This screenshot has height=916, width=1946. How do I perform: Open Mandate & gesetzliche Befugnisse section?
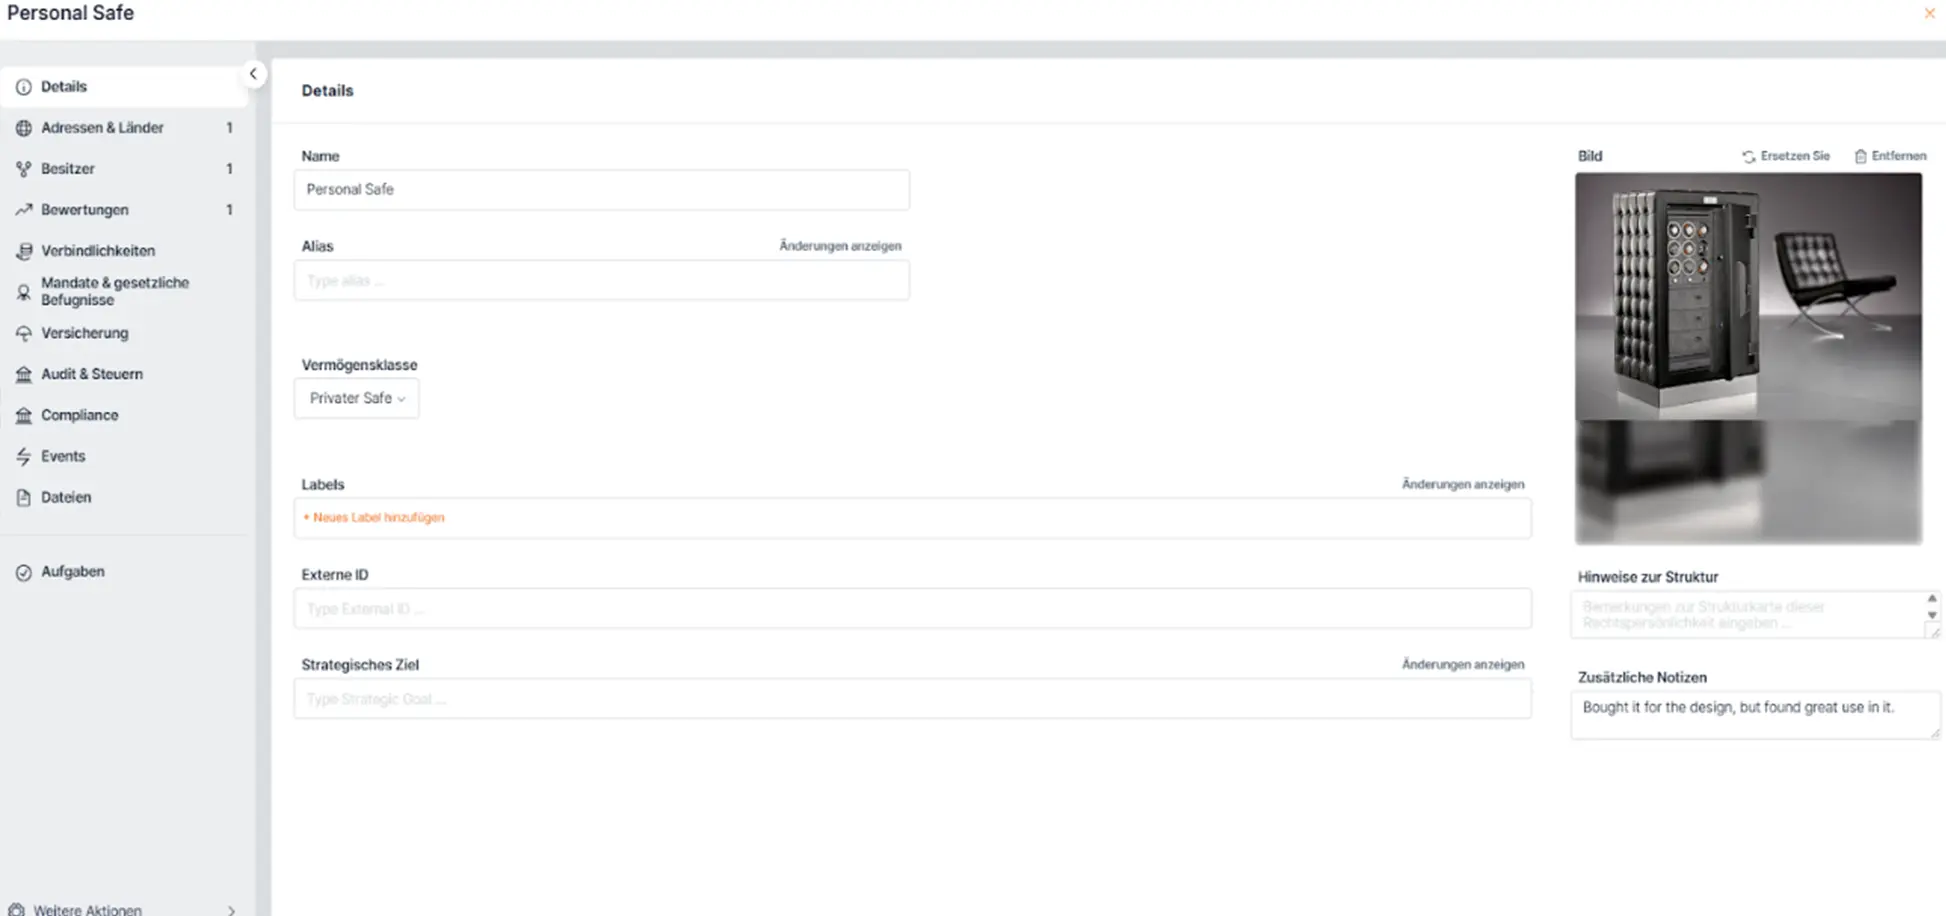point(114,291)
